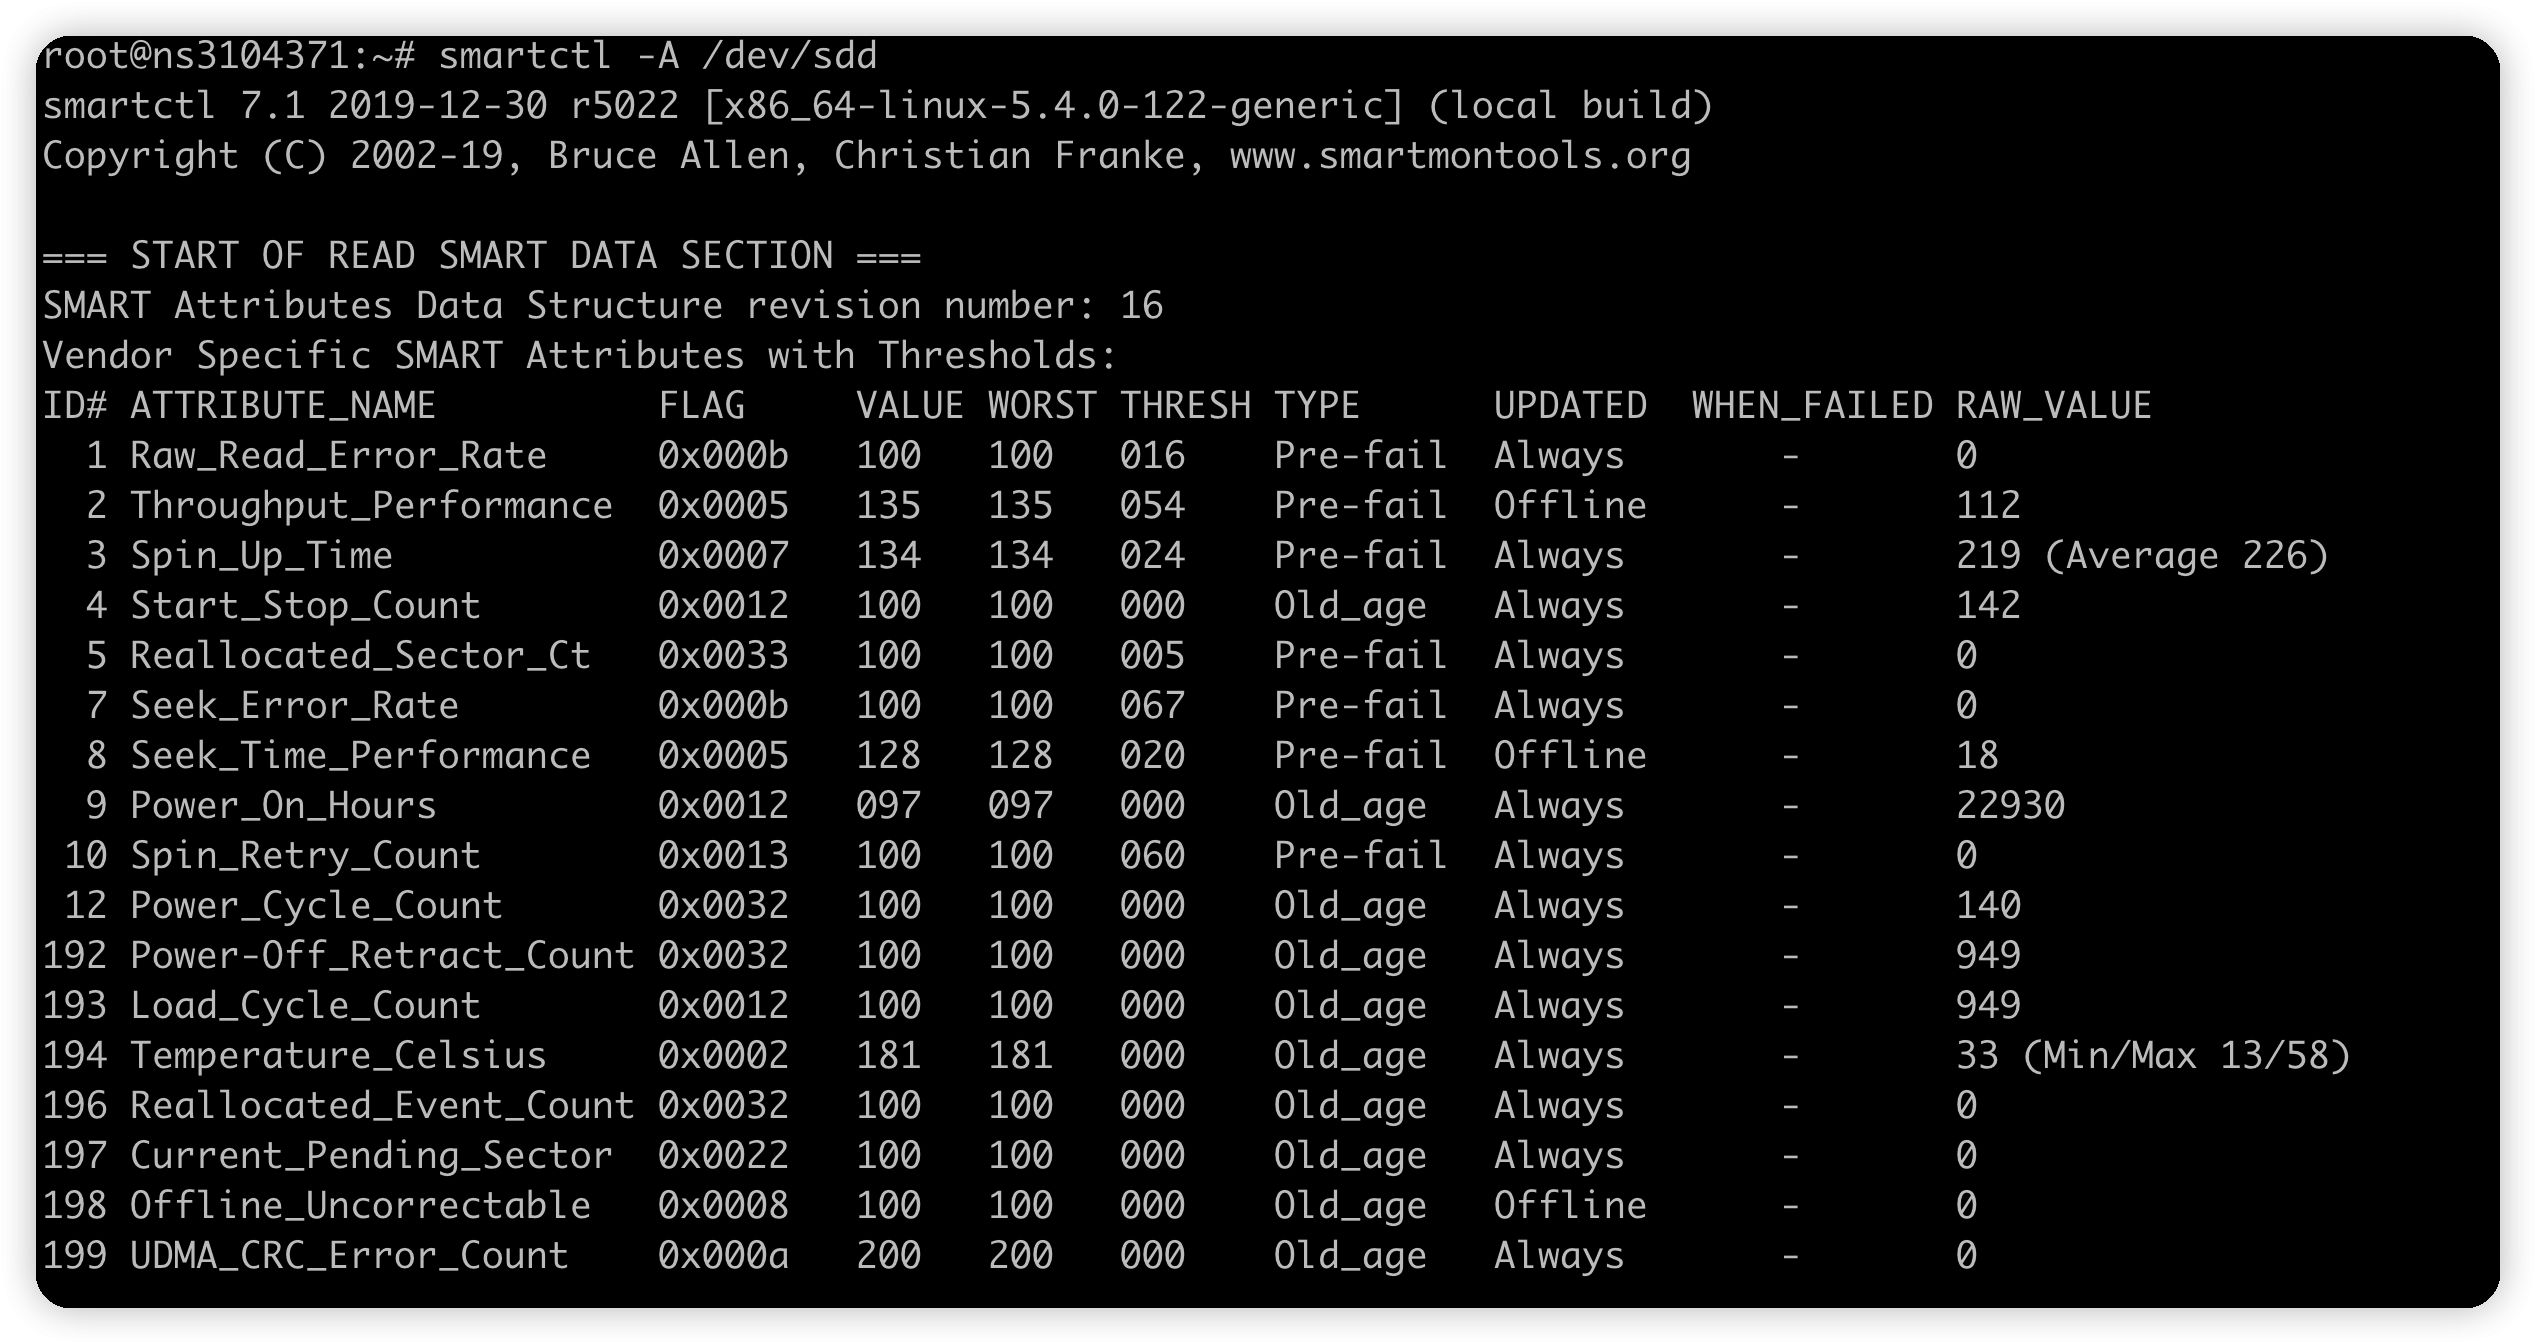Click the Current_Pending_Sector flag 0x0022

[723, 1156]
